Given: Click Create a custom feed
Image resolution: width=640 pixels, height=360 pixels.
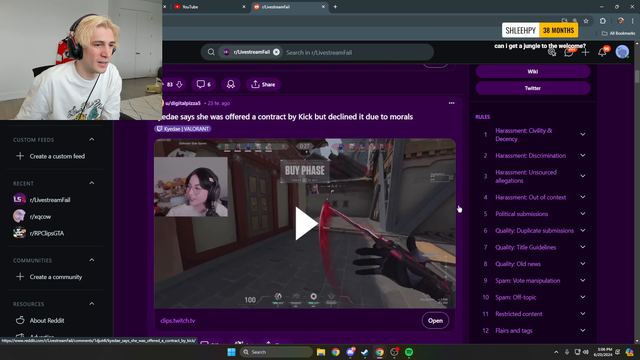Looking at the screenshot, I should 51,156.
